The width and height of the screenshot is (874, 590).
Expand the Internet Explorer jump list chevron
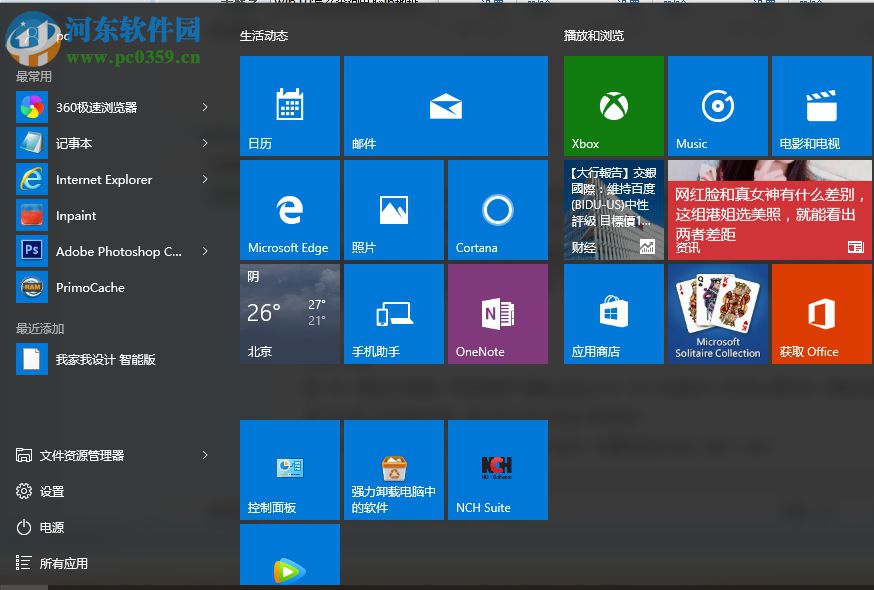coord(204,179)
